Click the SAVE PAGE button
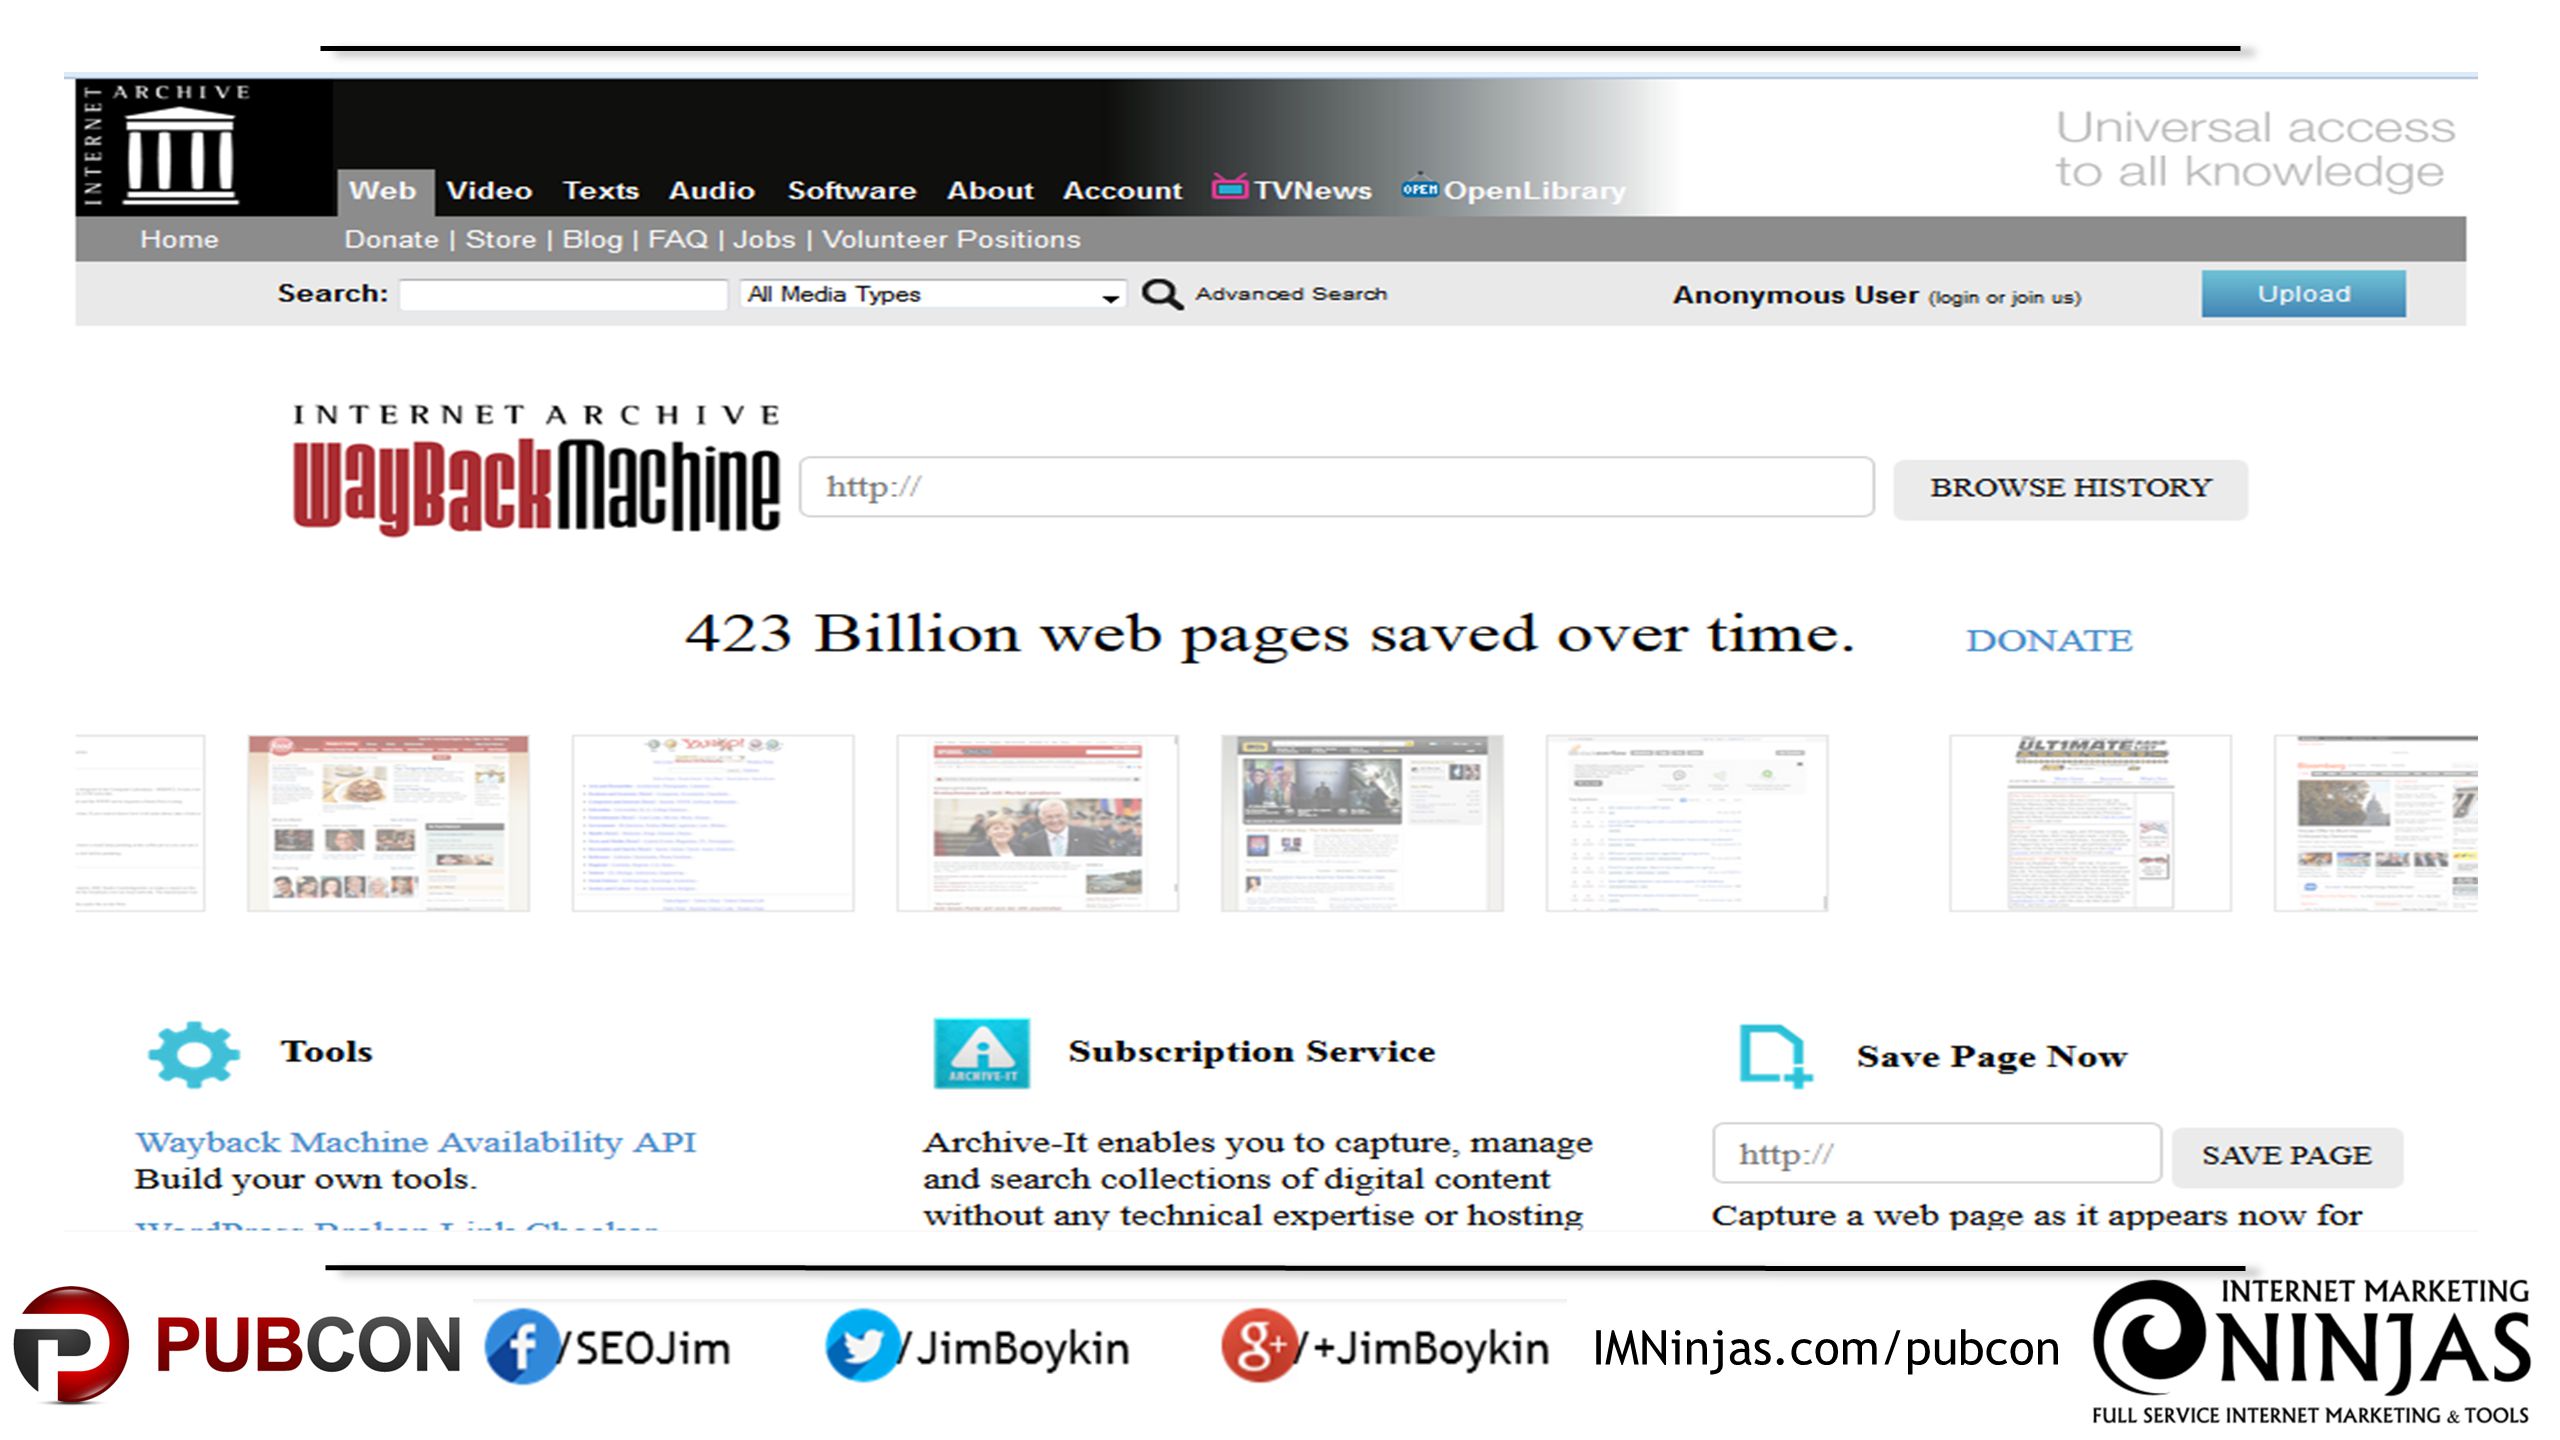Image resolution: width=2560 pixels, height=1440 pixels. (x=2286, y=1156)
